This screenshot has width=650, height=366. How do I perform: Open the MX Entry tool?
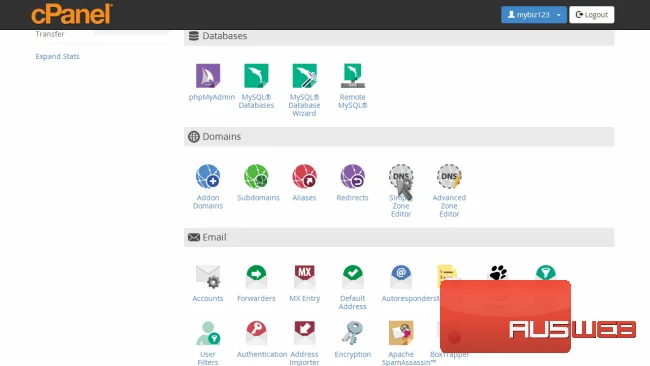pos(304,283)
